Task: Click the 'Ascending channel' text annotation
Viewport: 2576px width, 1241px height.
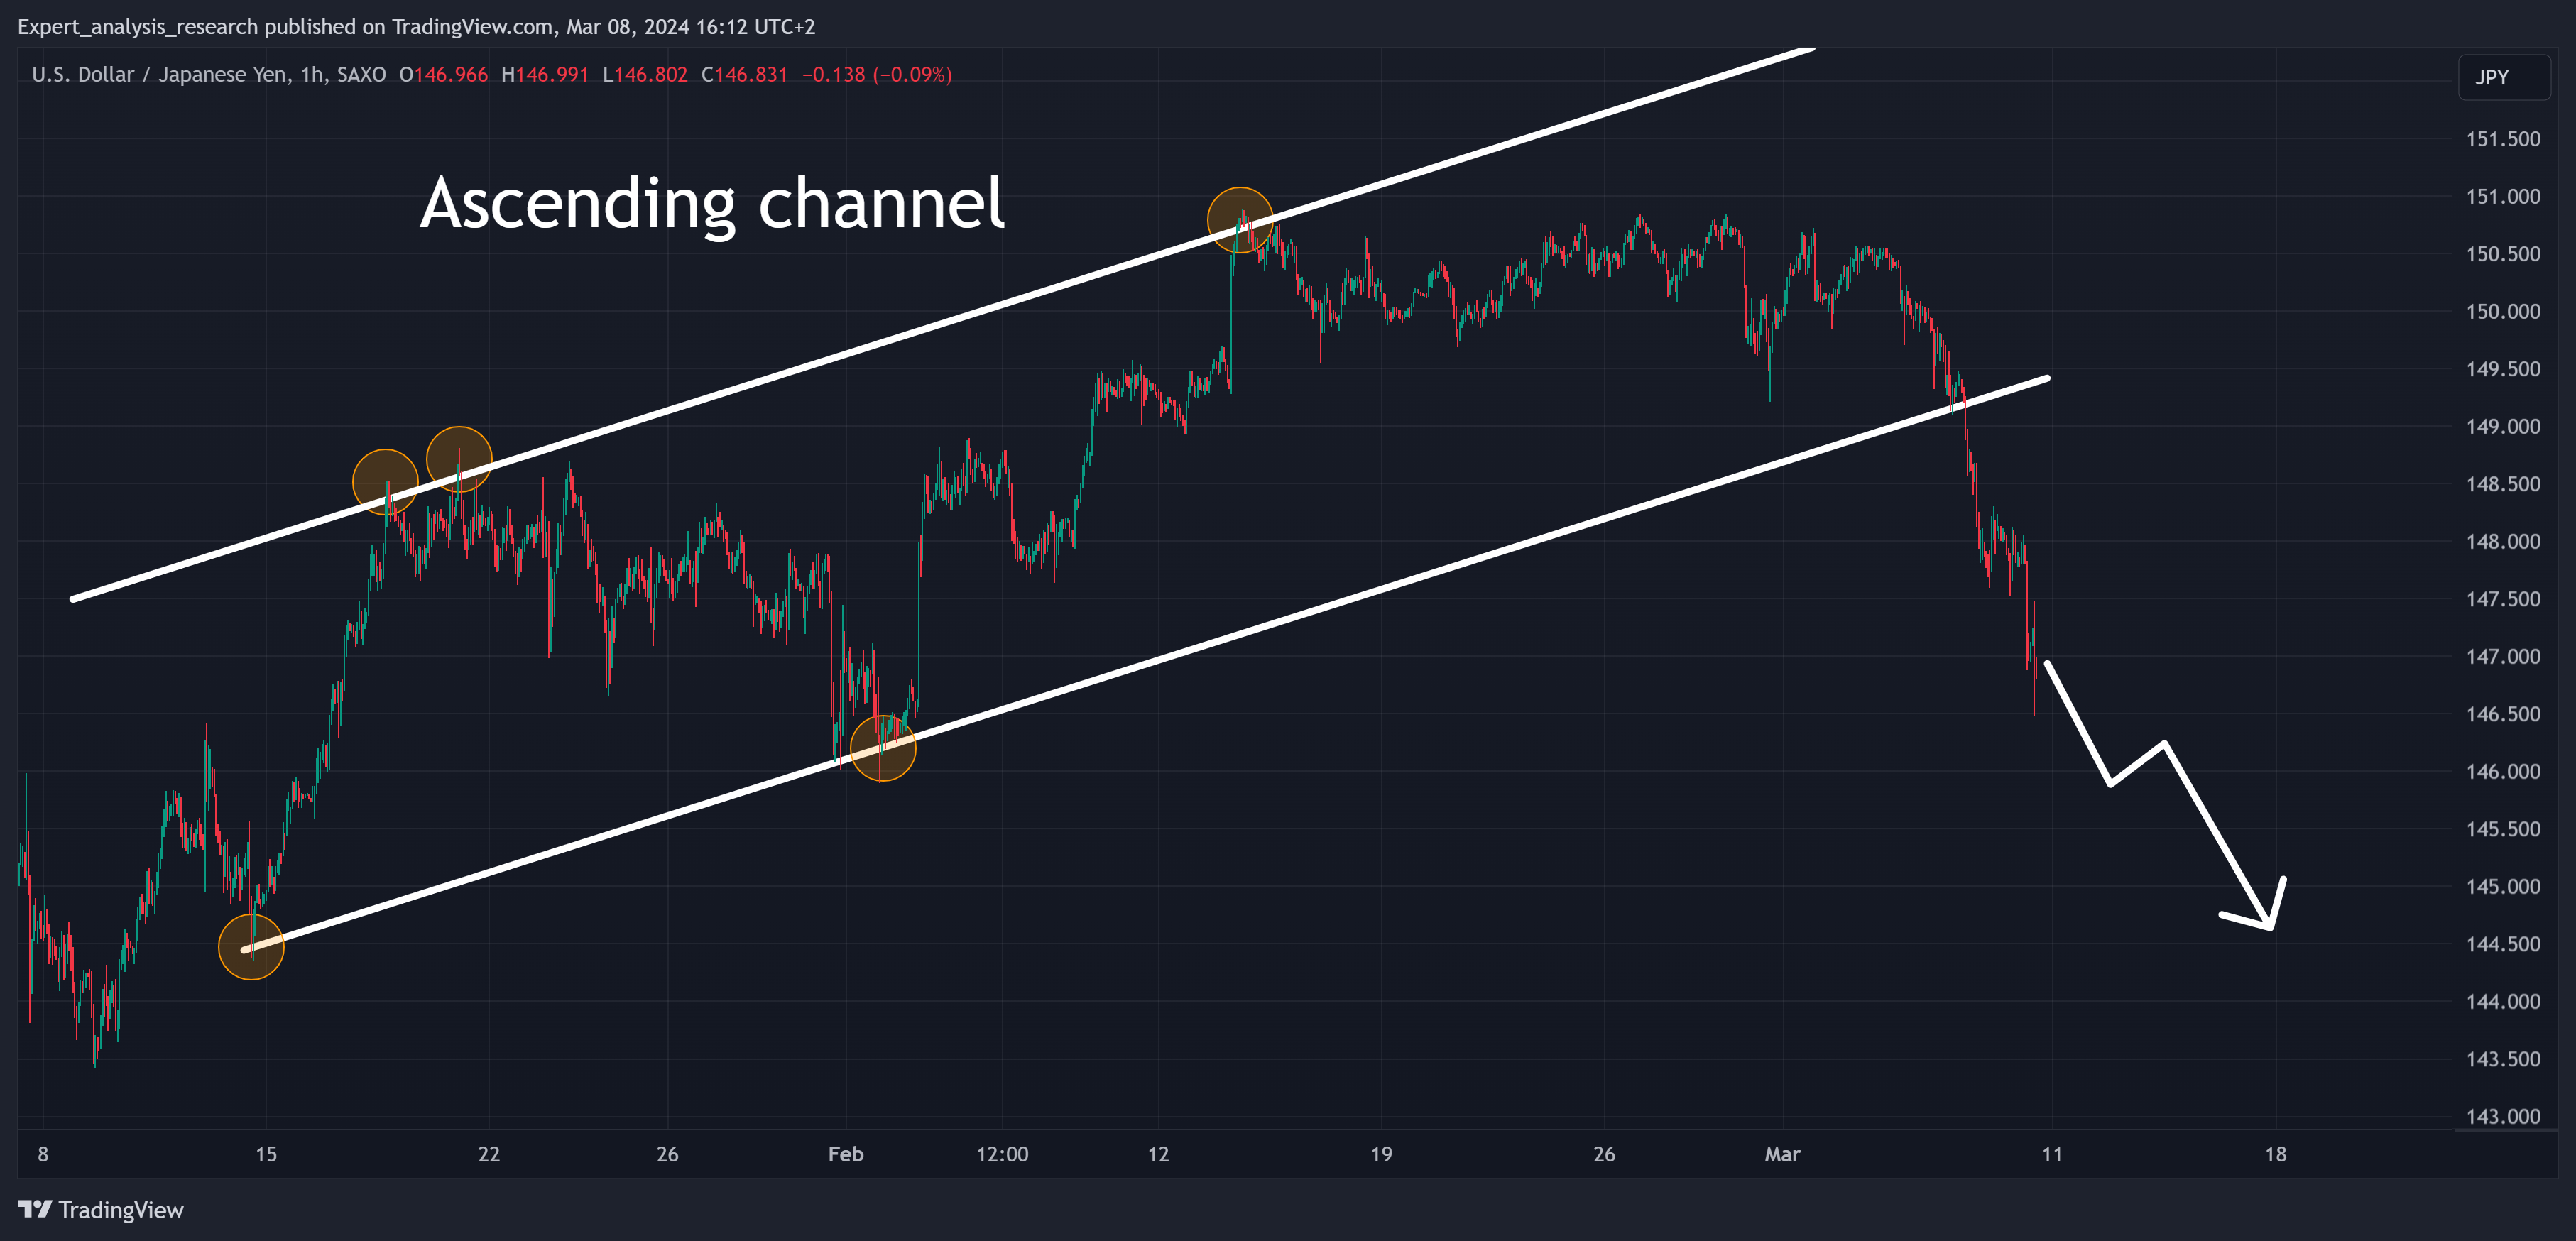Action: pyautogui.click(x=712, y=204)
